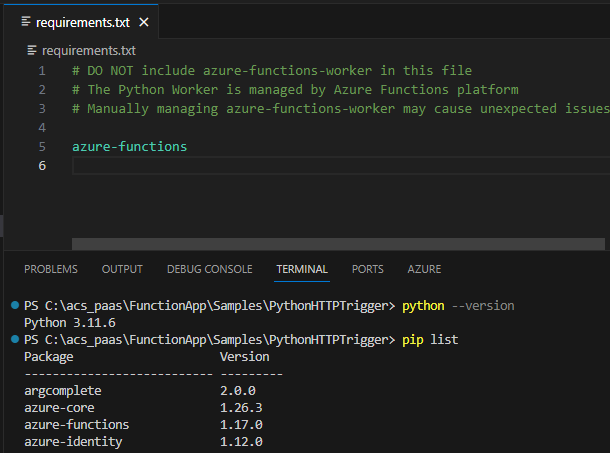Click the breadcrumb file icon

click(x=32, y=50)
